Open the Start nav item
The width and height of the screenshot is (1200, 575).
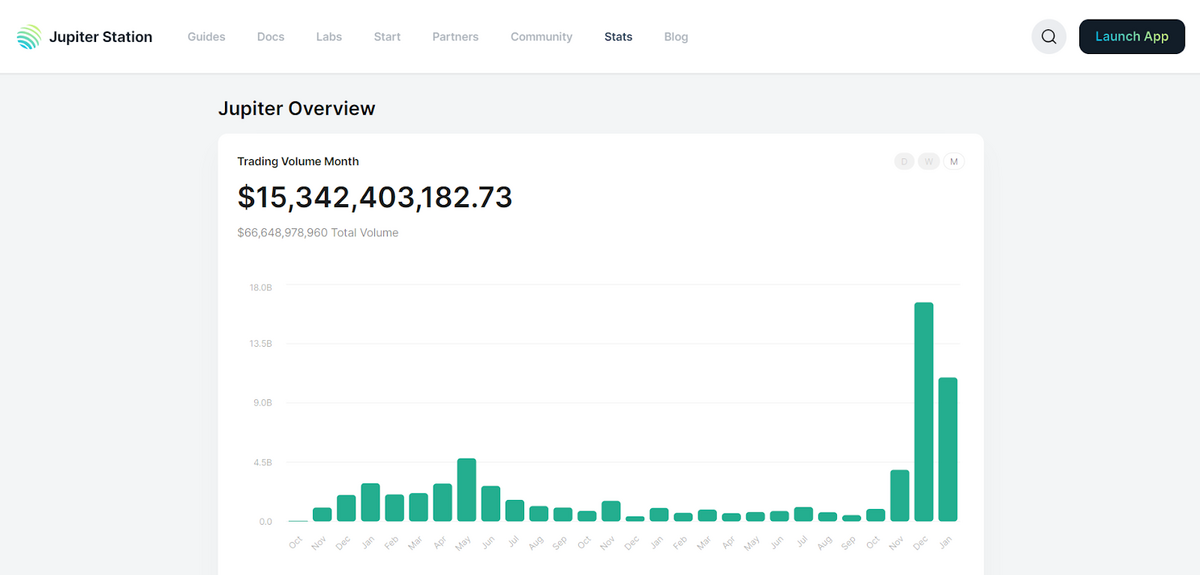point(387,37)
